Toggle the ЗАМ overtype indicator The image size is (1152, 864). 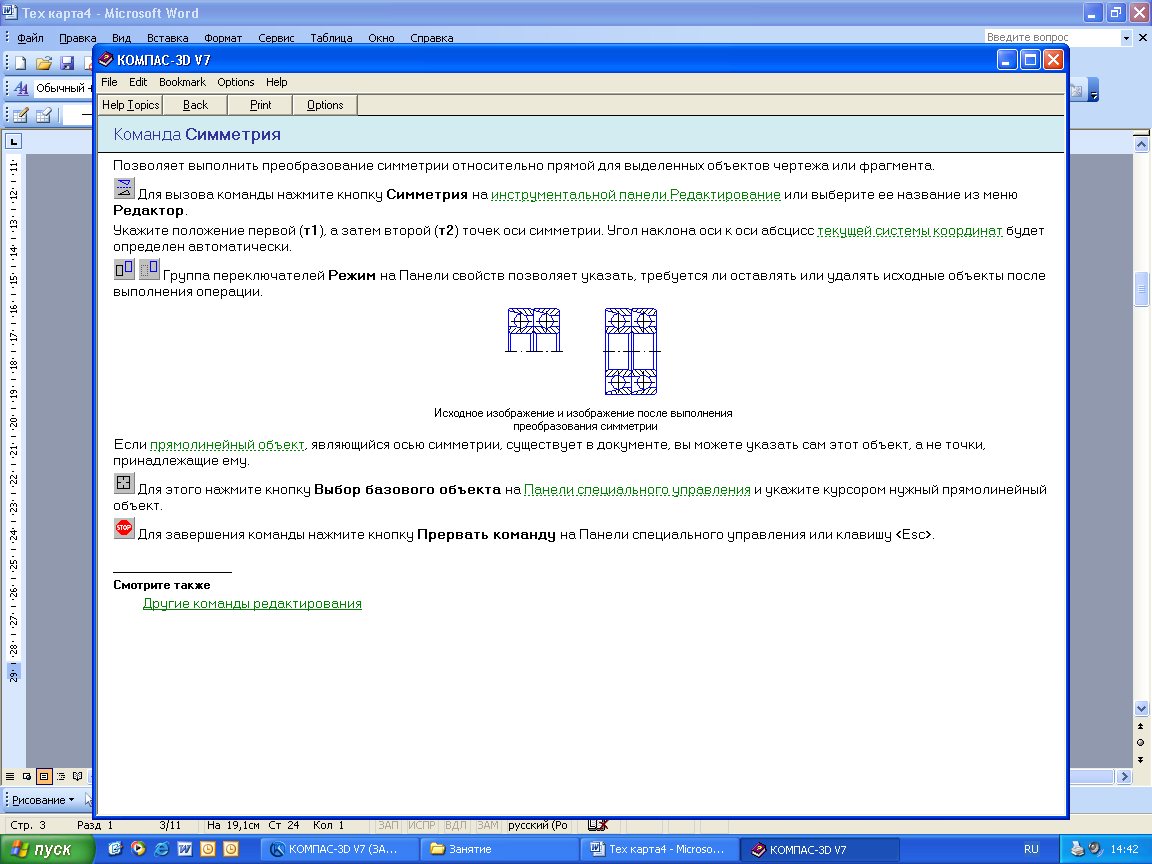488,825
